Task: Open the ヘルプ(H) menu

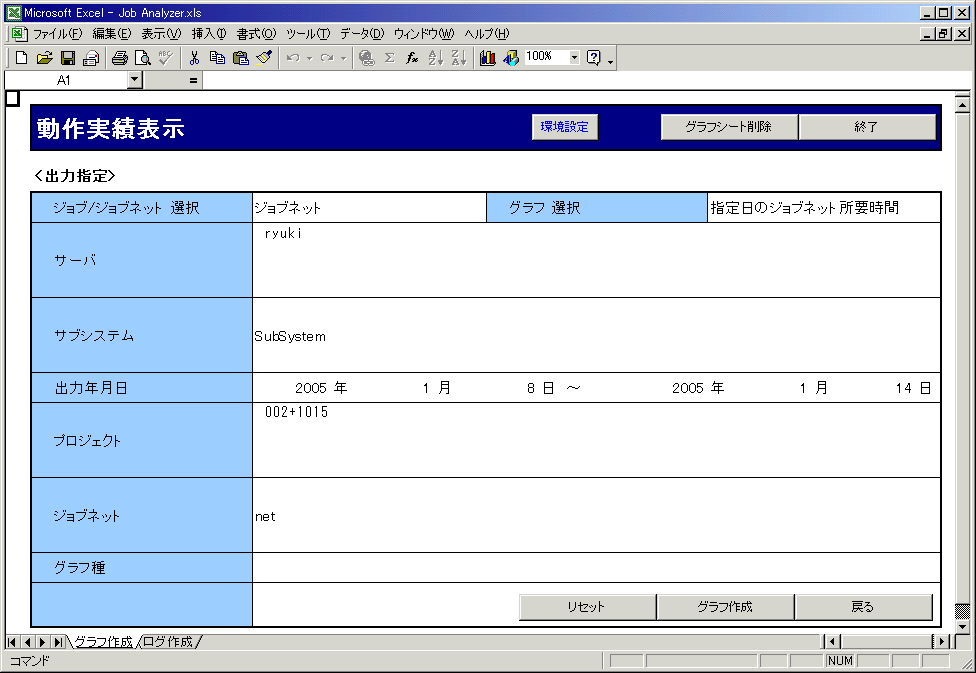Action: 487,34
